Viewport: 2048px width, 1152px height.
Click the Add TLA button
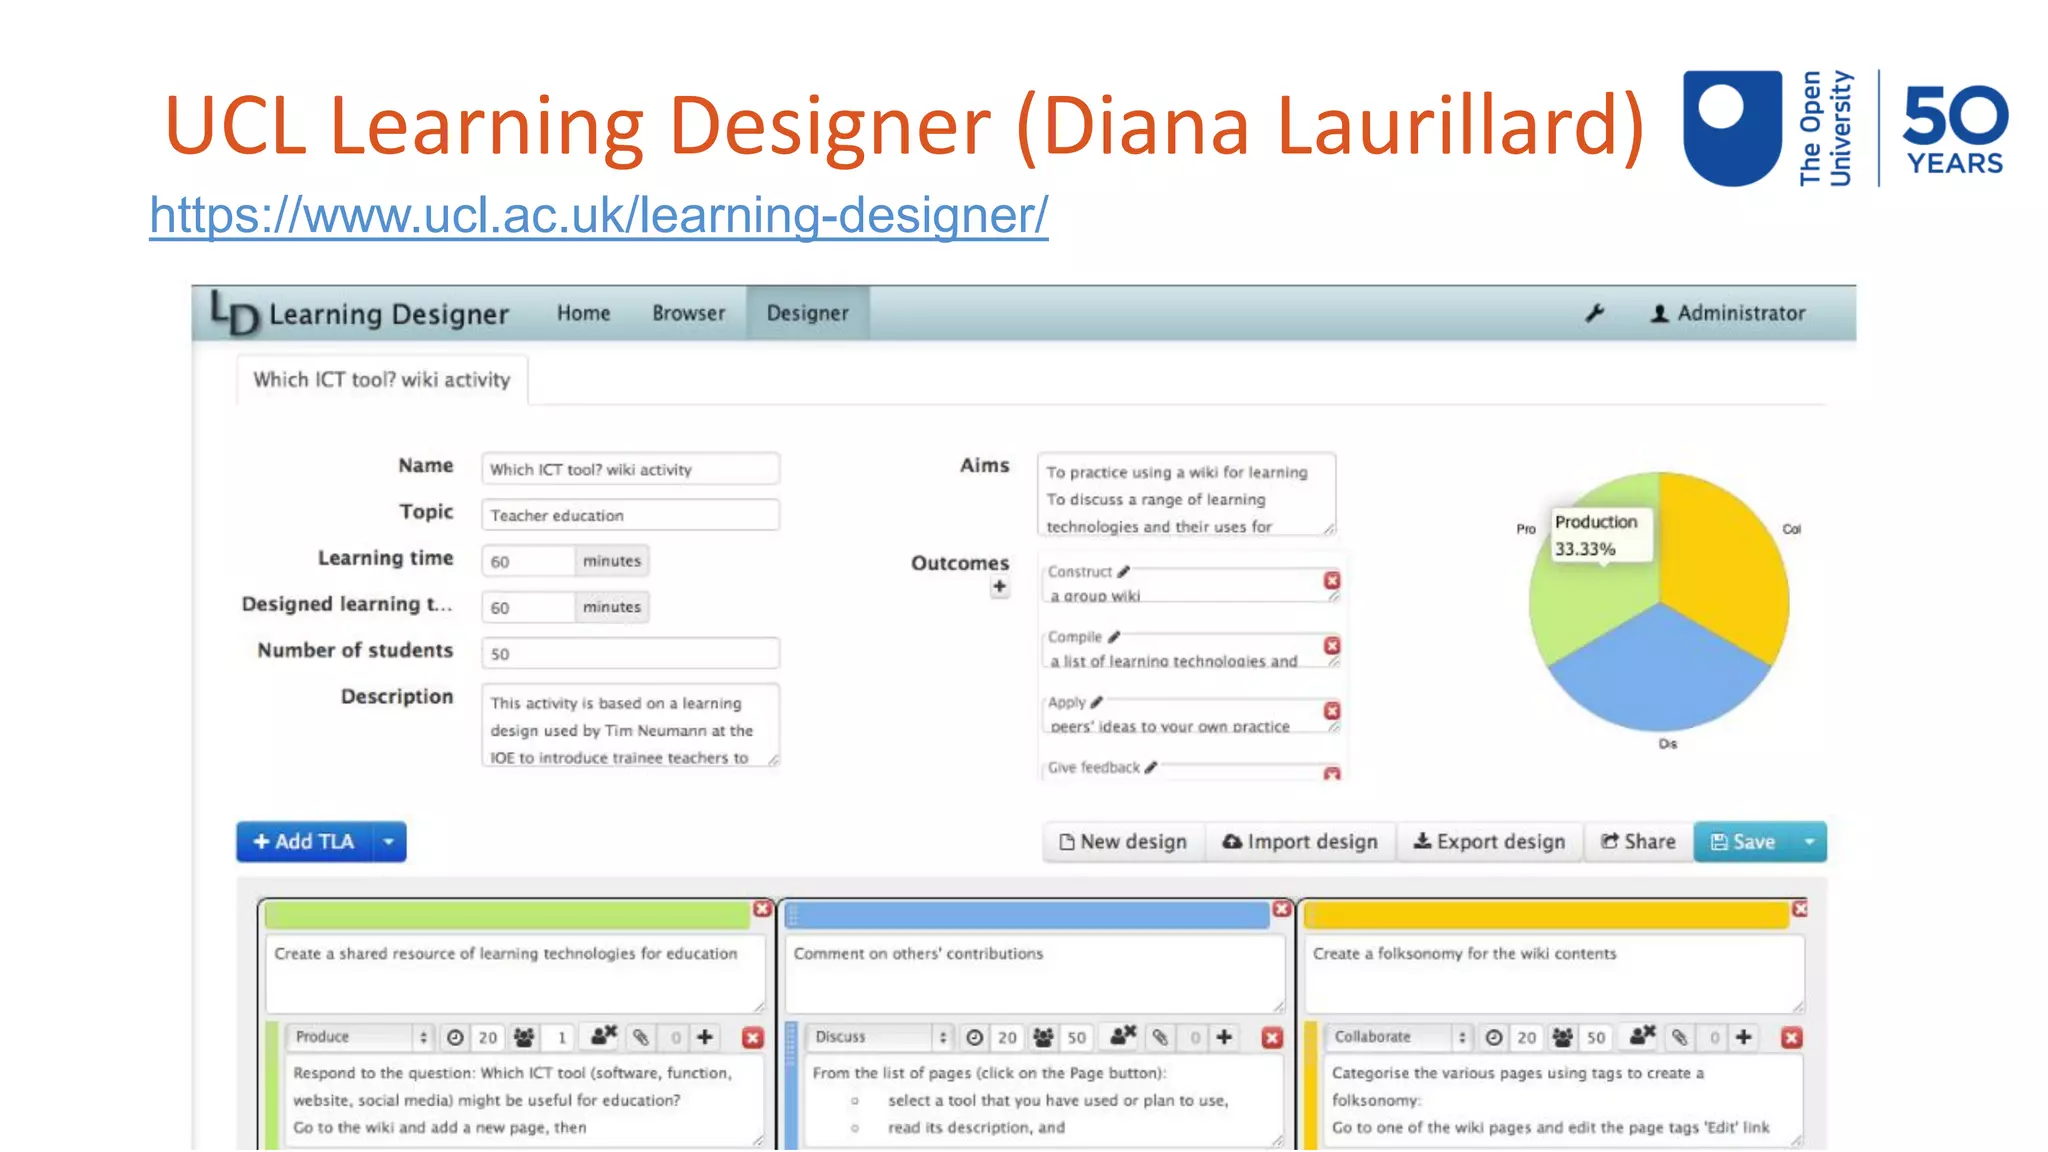click(304, 842)
